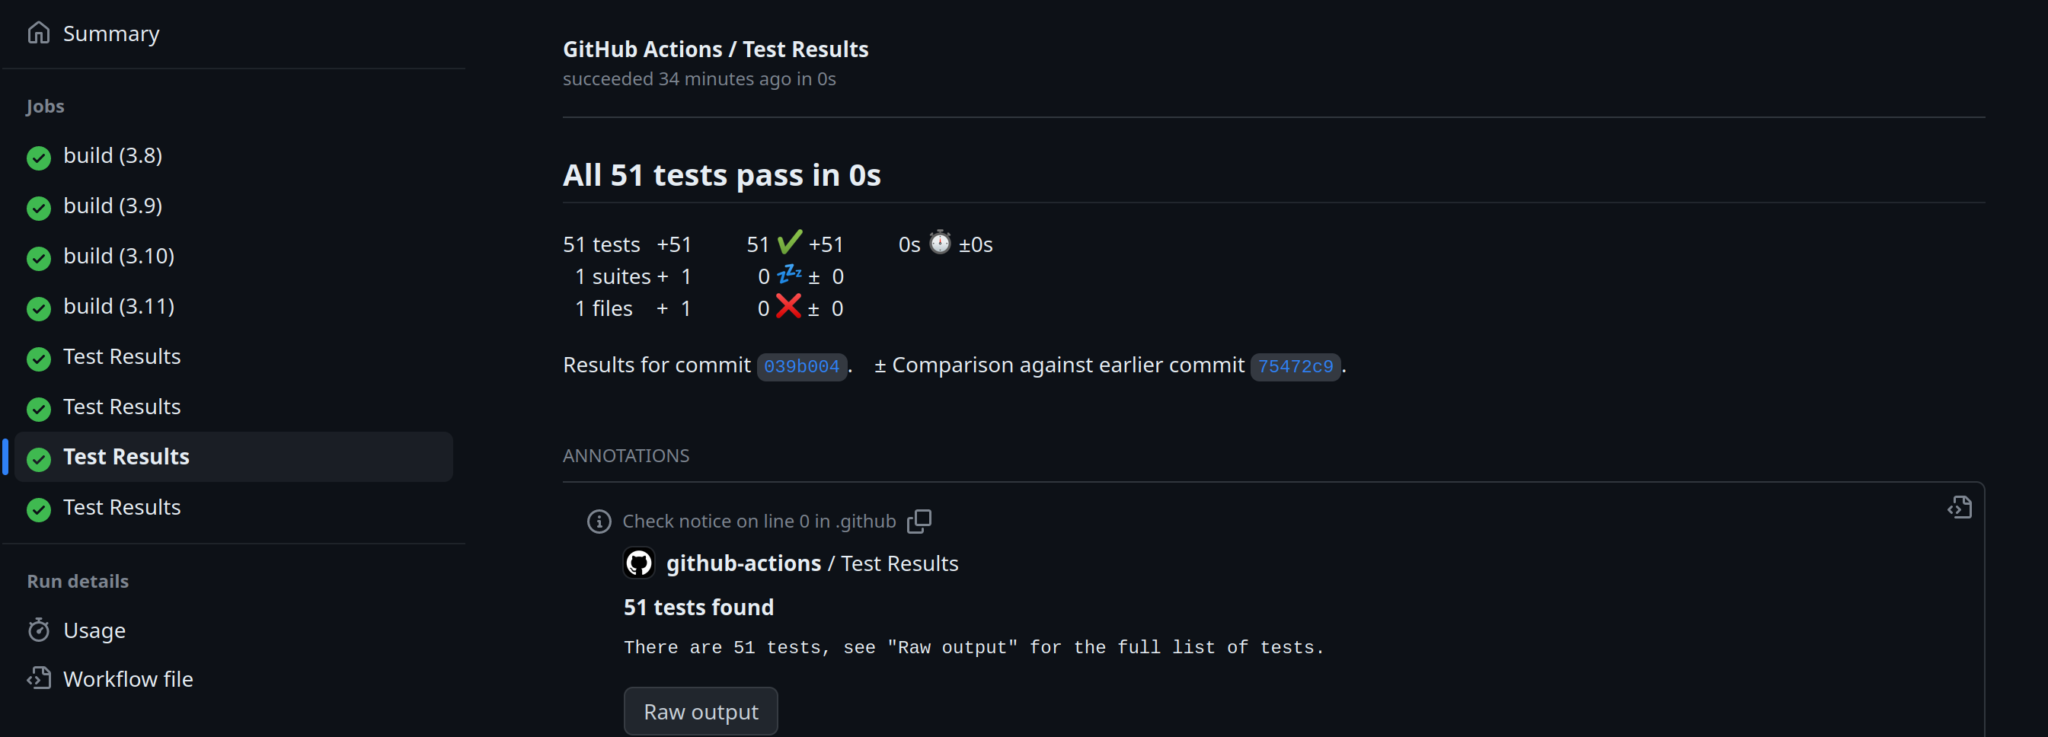
Task: Select the build (3.10) job
Action: 118,256
